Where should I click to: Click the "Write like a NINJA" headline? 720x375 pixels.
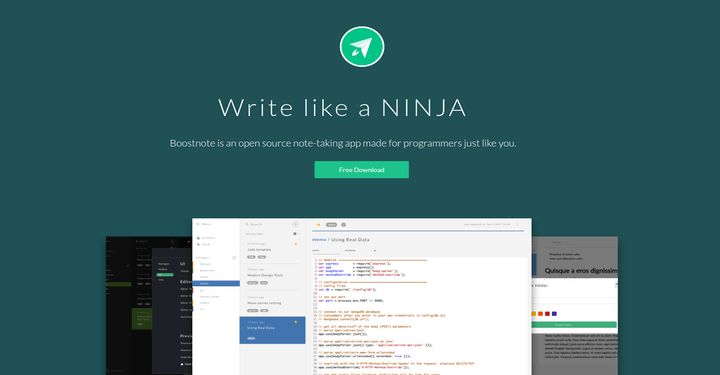pyautogui.click(x=343, y=107)
